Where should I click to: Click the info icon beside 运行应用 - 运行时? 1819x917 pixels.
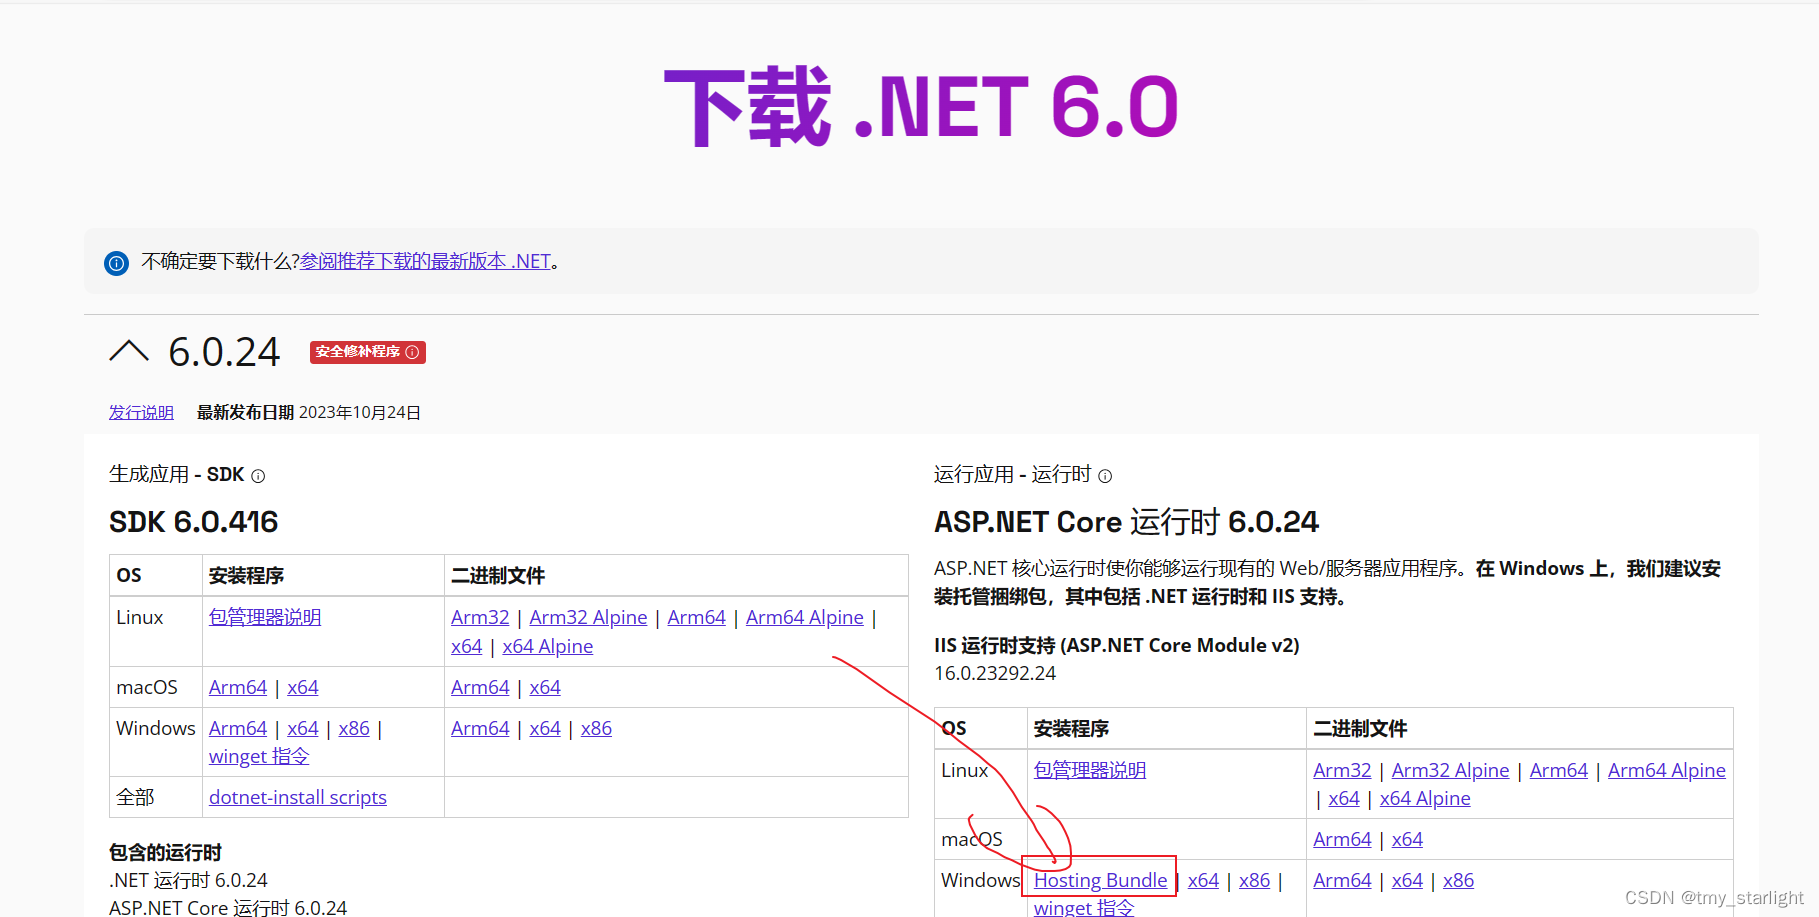(1105, 476)
